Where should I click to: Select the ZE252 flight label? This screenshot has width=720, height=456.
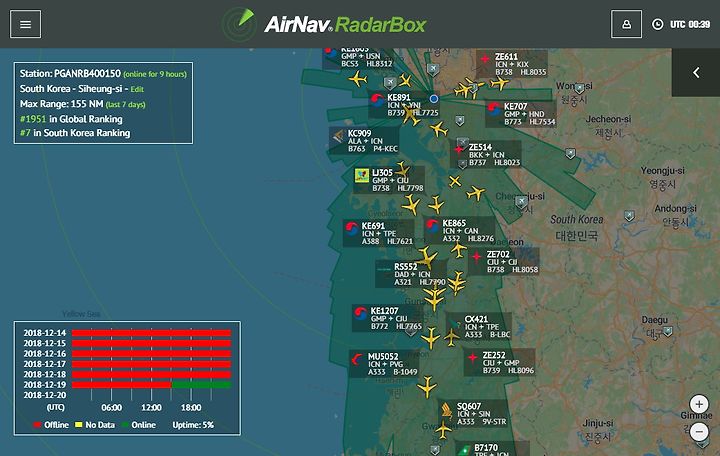500,362
